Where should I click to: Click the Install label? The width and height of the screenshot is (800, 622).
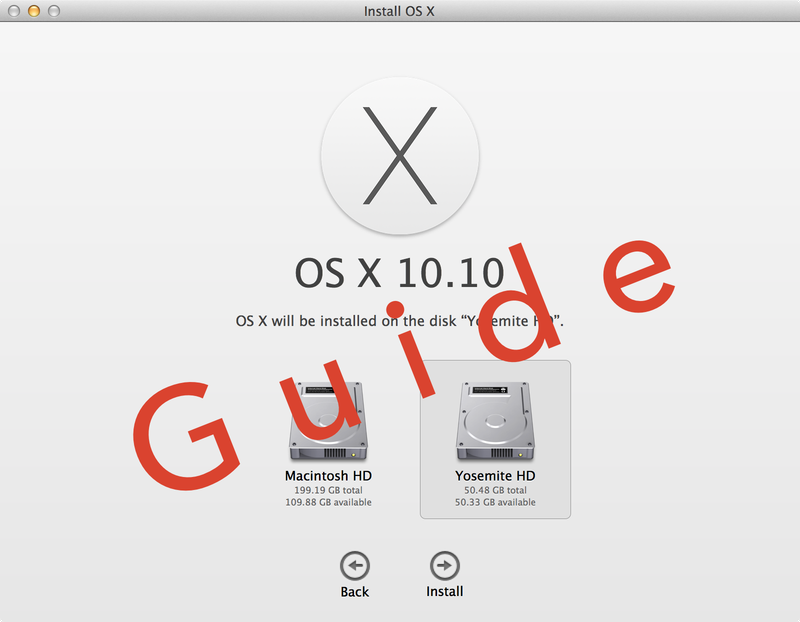444,591
